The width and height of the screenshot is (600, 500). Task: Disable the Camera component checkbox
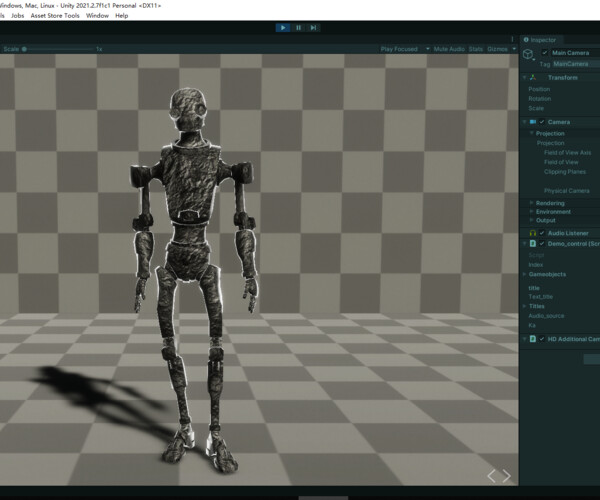[542, 122]
